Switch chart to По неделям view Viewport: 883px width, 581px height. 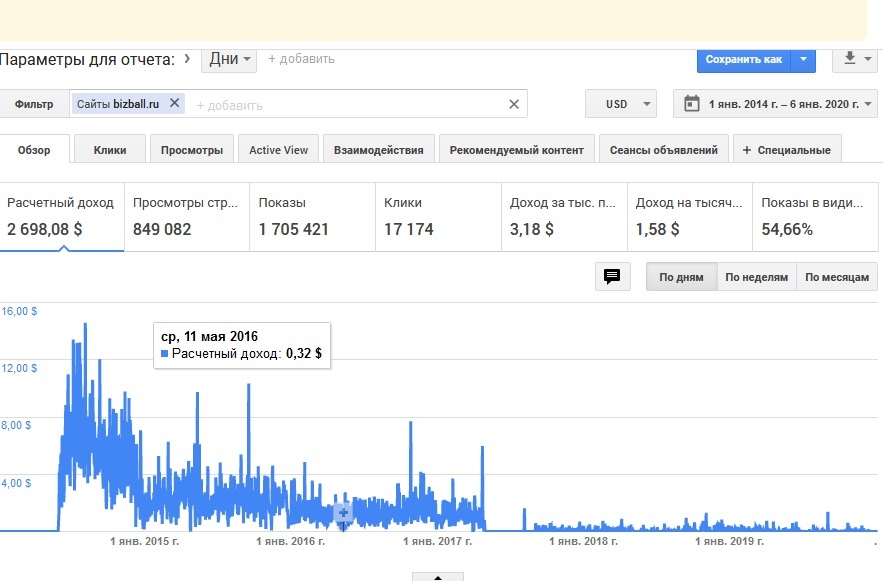tap(756, 277)
